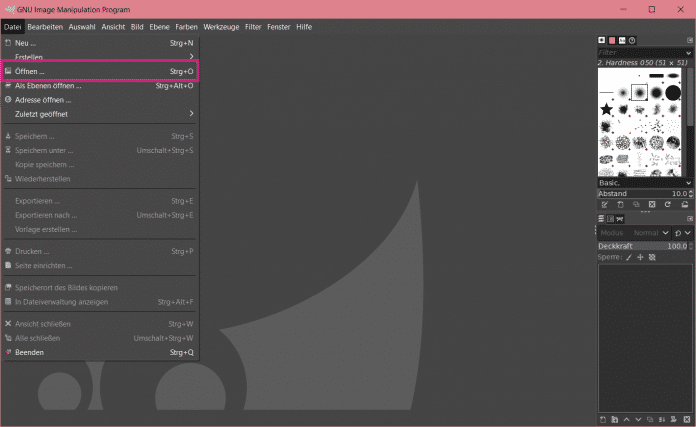Switch to the Layers tab icon

click(601, 218)
